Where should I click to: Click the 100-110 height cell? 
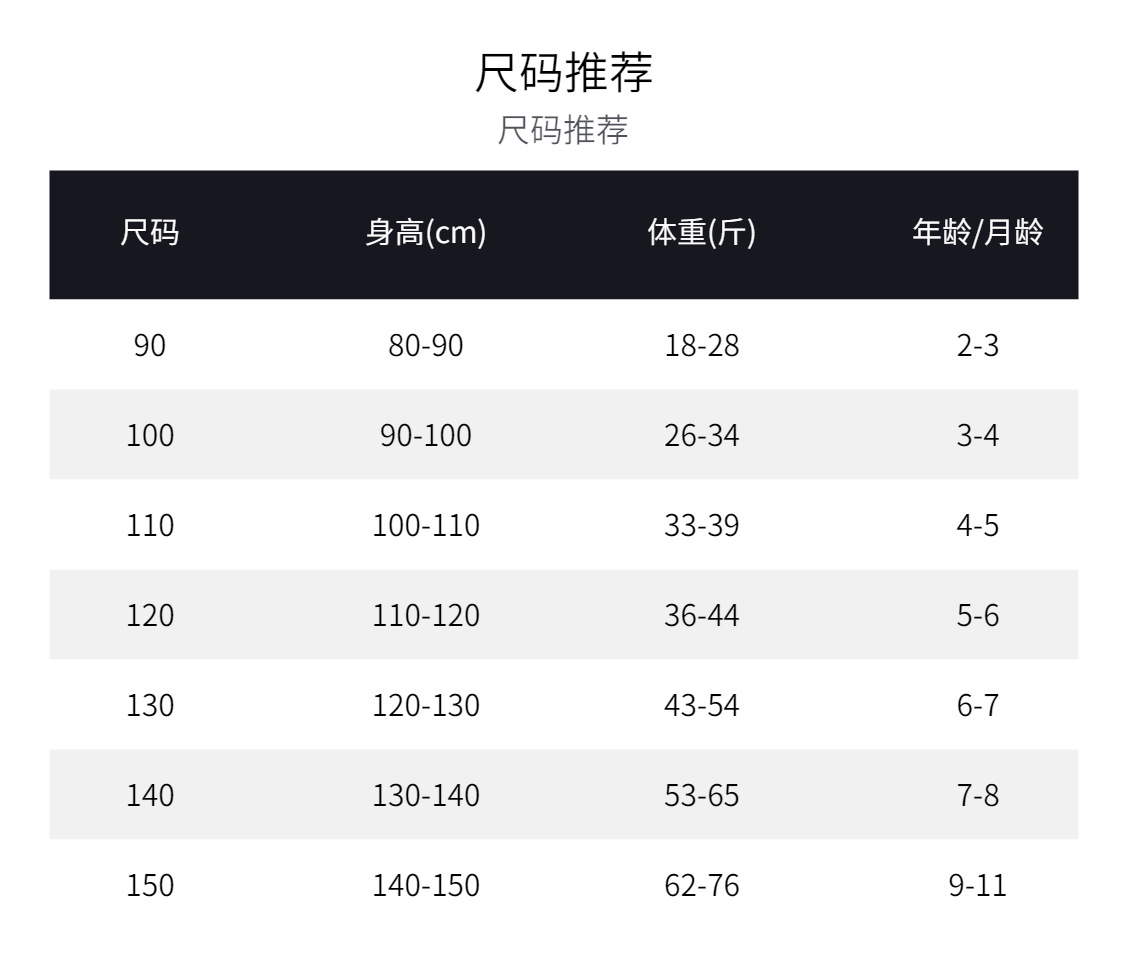[x=426, y=525]
